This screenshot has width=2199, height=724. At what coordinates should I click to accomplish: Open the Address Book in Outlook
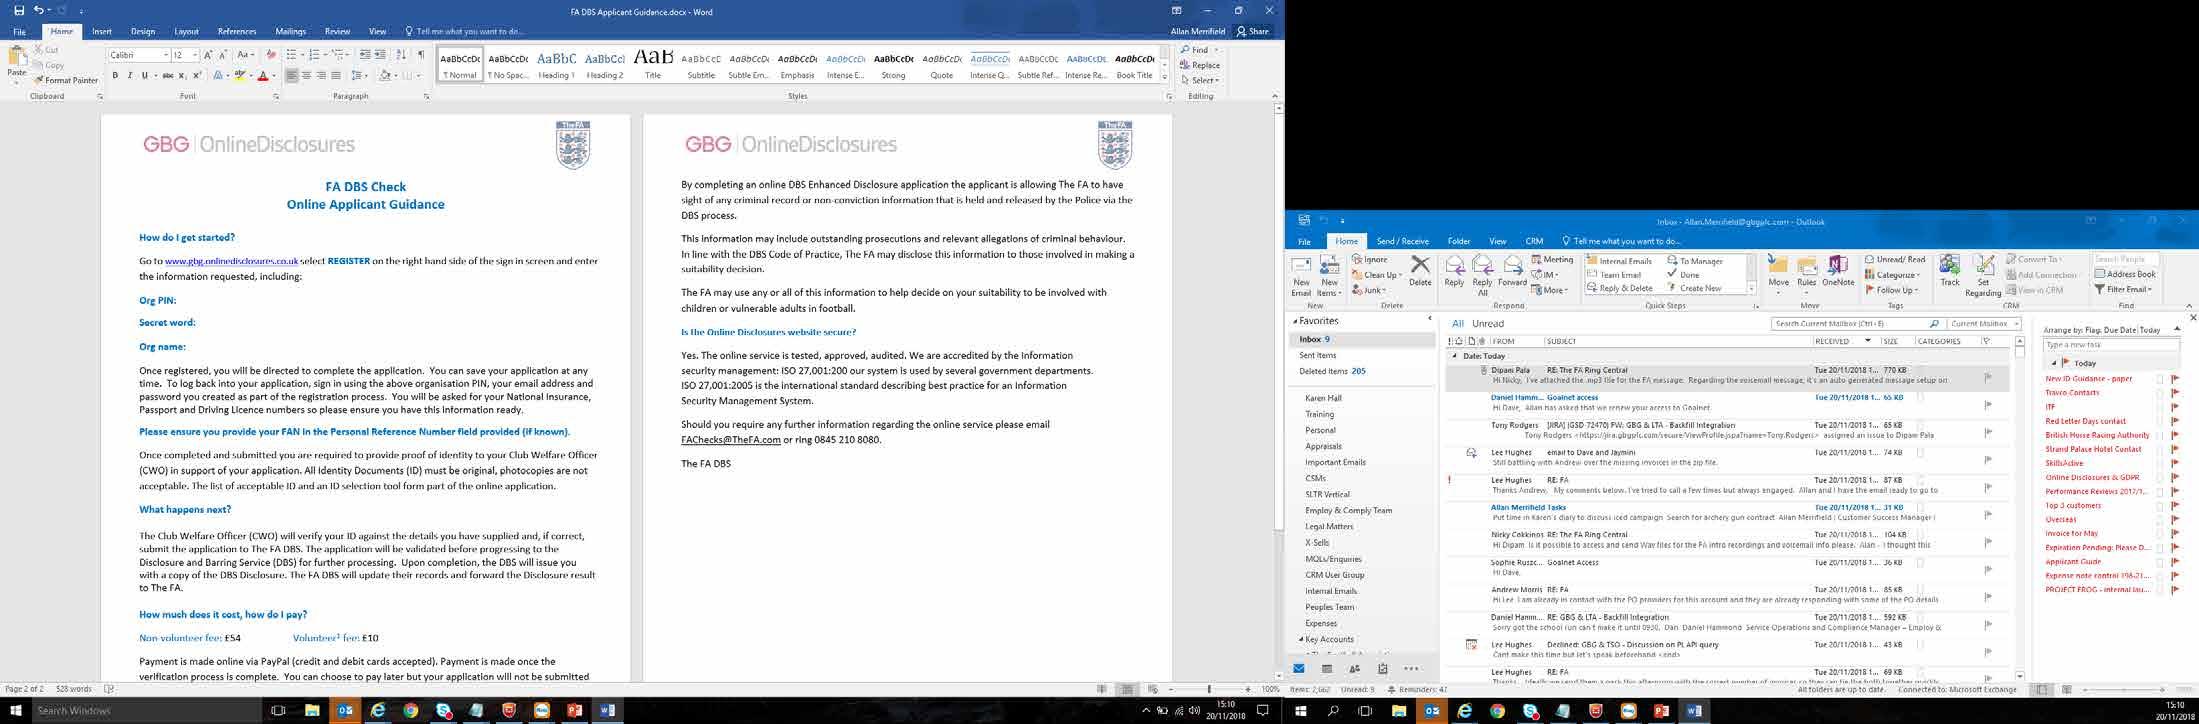click(x=2125, y=274)
